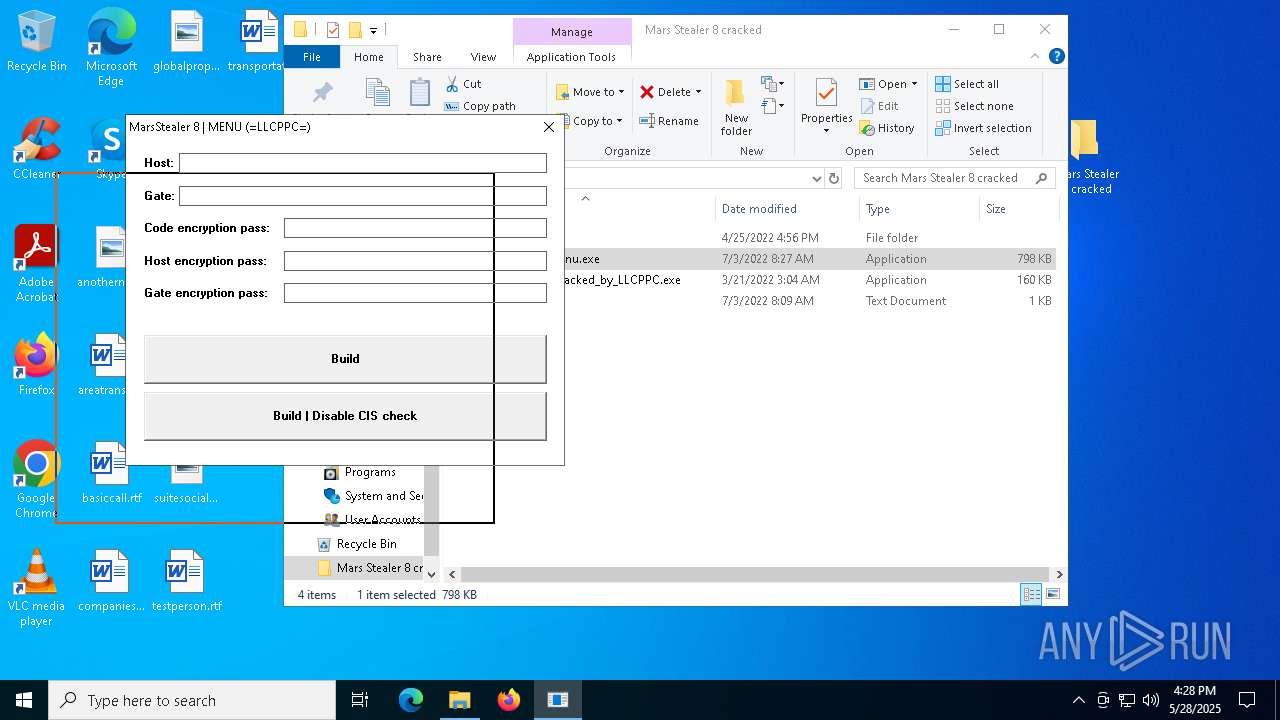This screenshot has height=720, width=1280.
Task: Click Edge icon on the taskbar
Action: [x=411, y=700]
